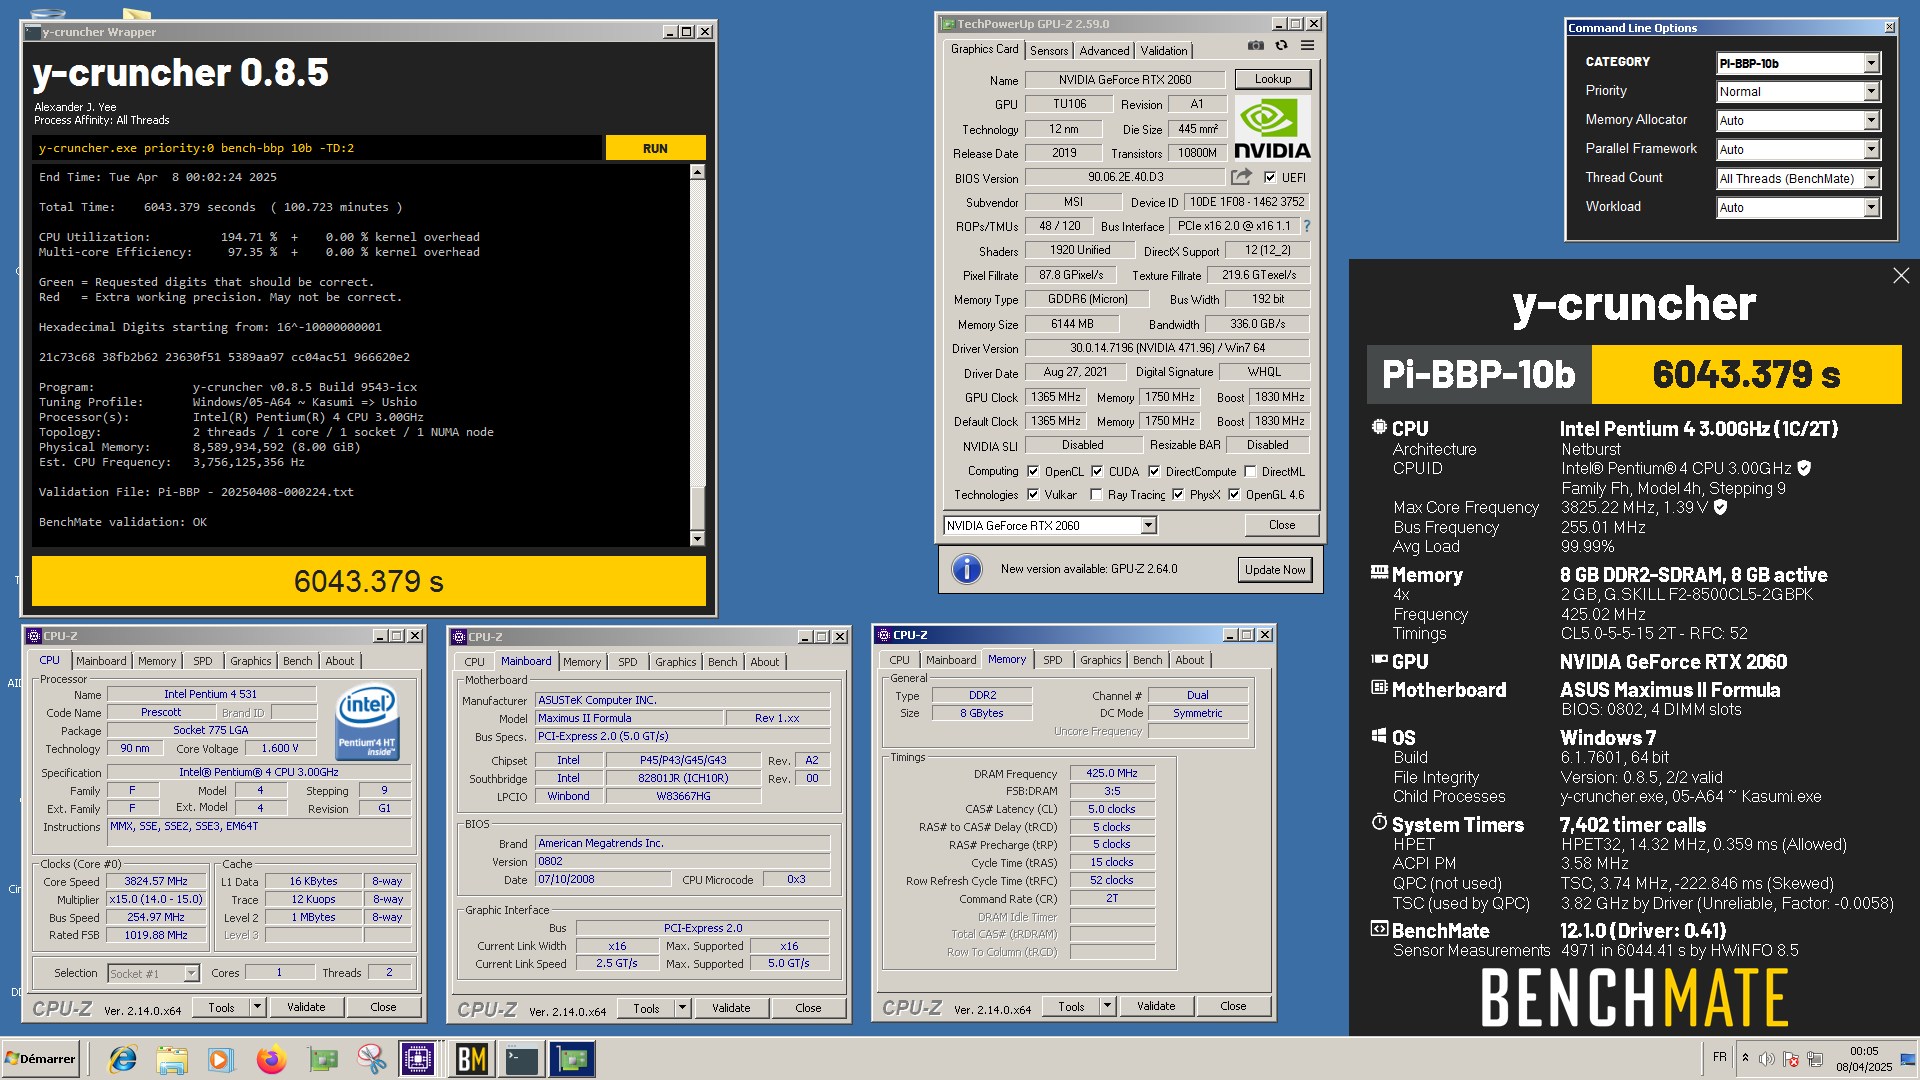
Task: Switch to the Advanced tab in GPU-Z
Action: point(1104,50)
